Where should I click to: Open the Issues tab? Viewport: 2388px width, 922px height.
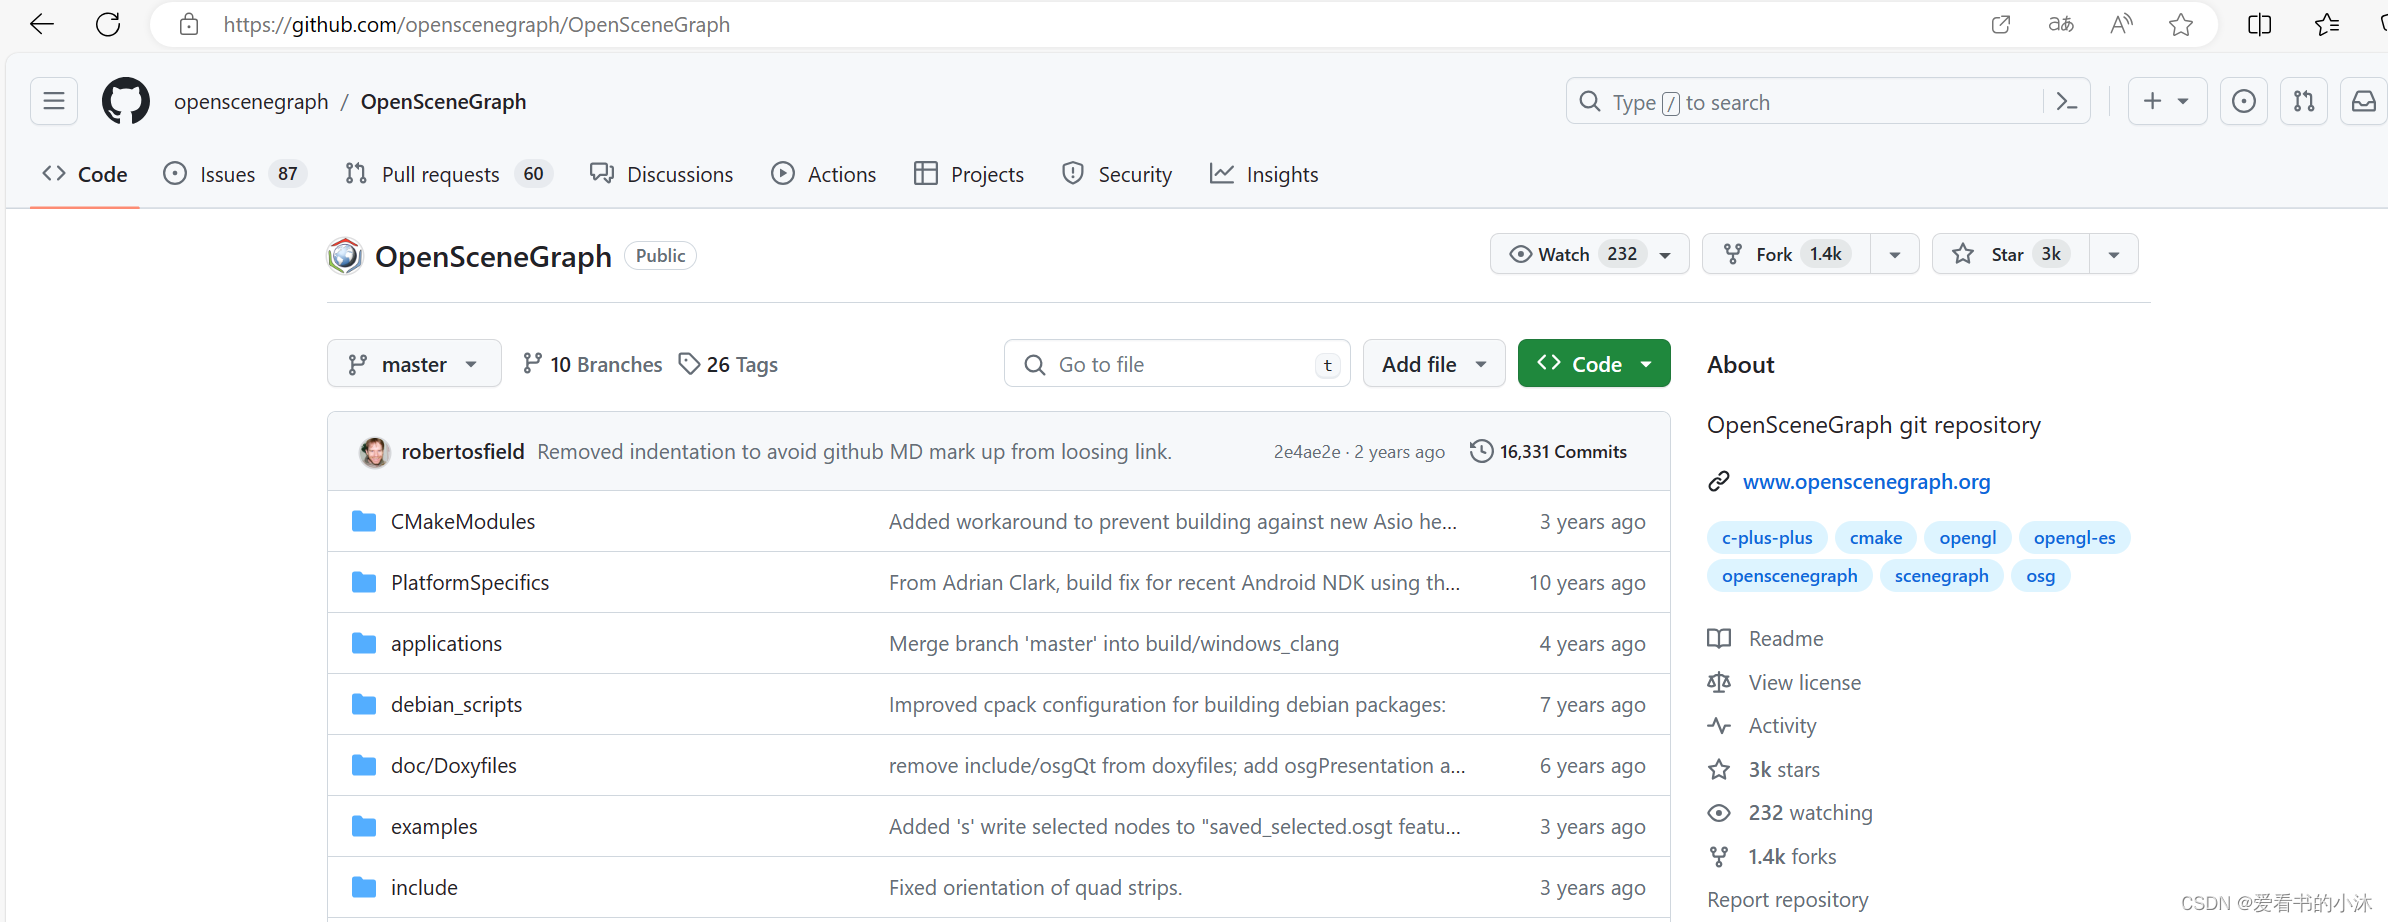tap(235, 174)
